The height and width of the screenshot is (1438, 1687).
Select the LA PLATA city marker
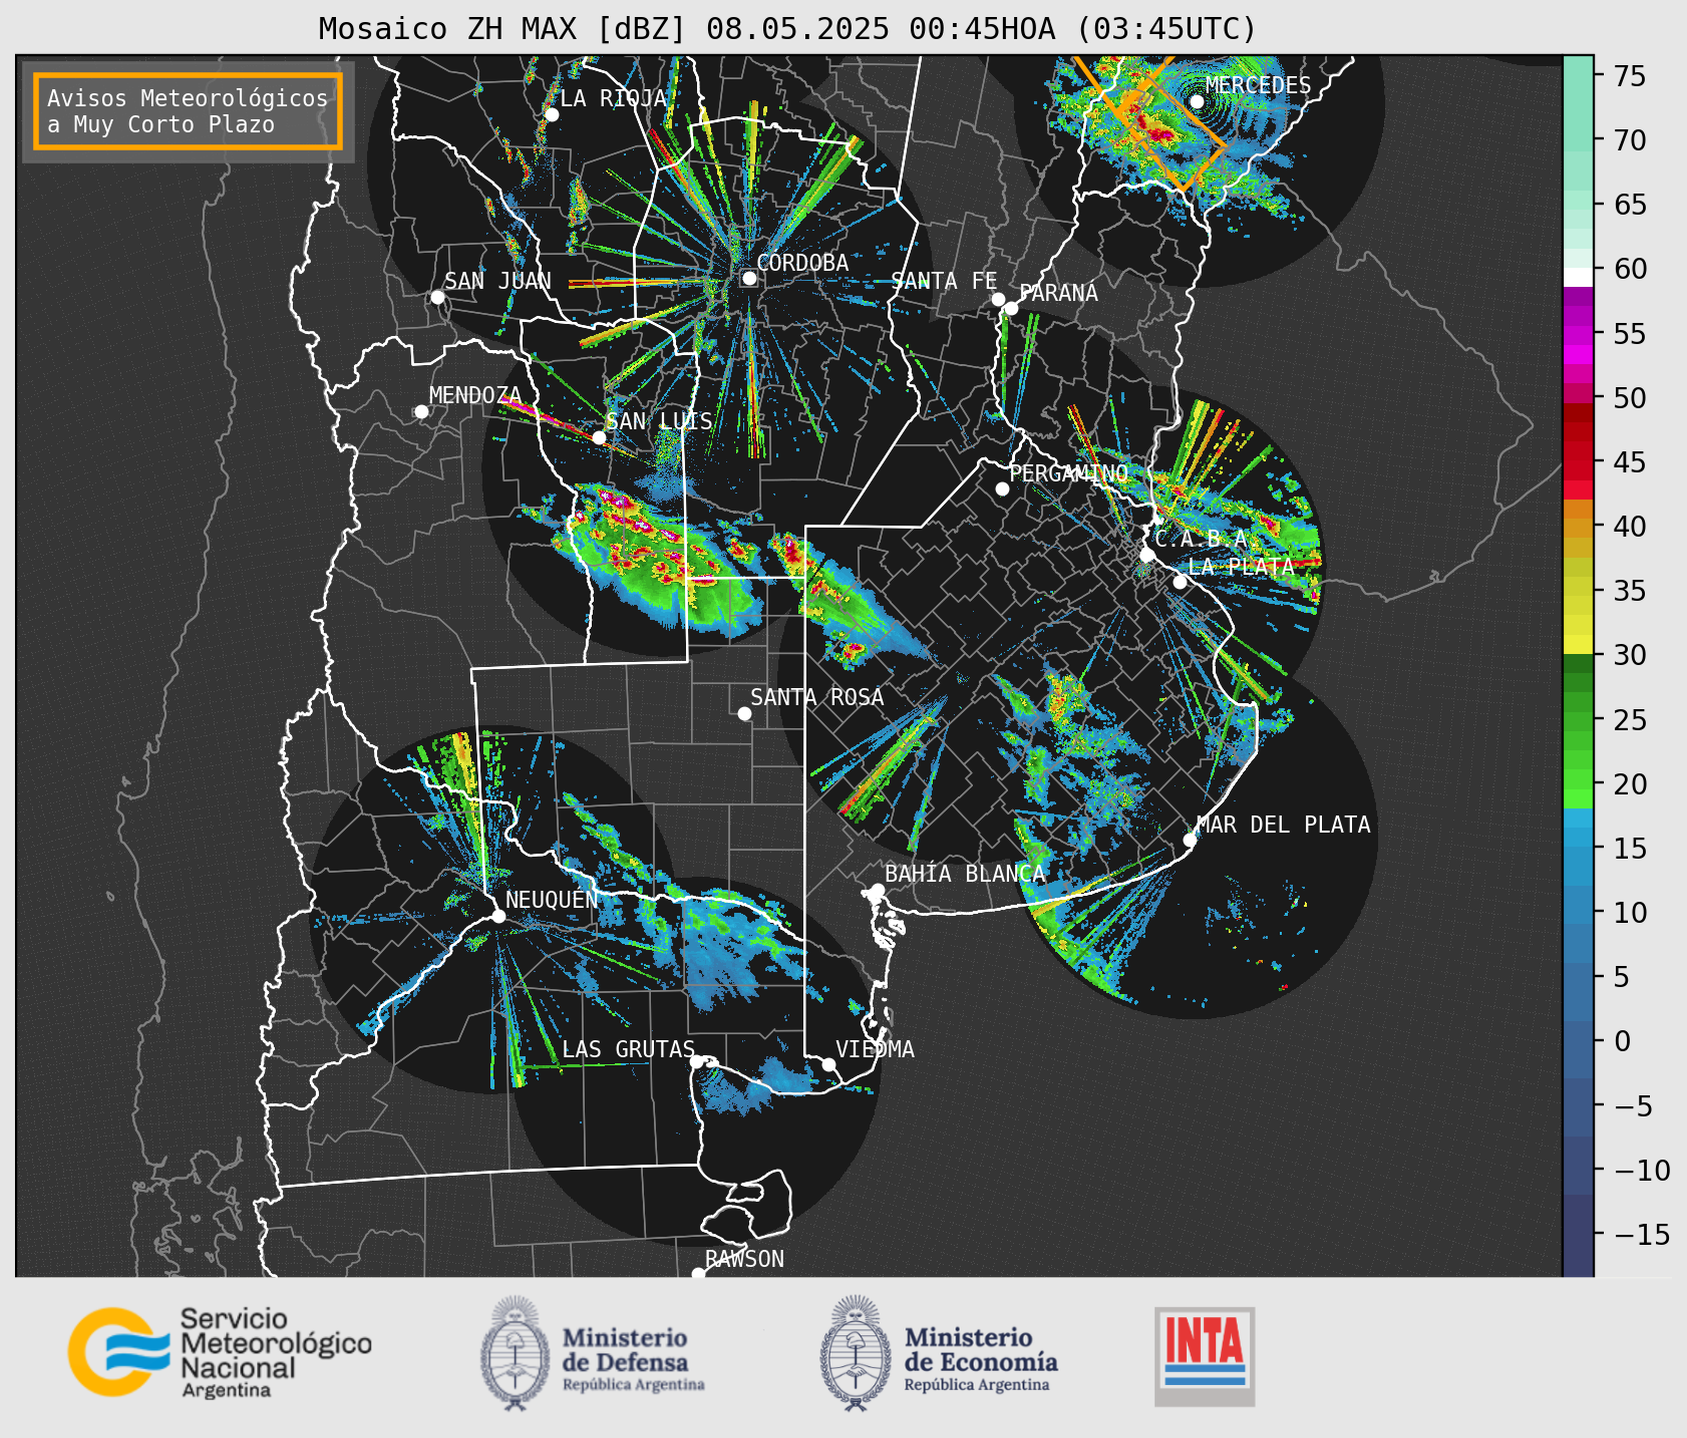coord(1180,582)
